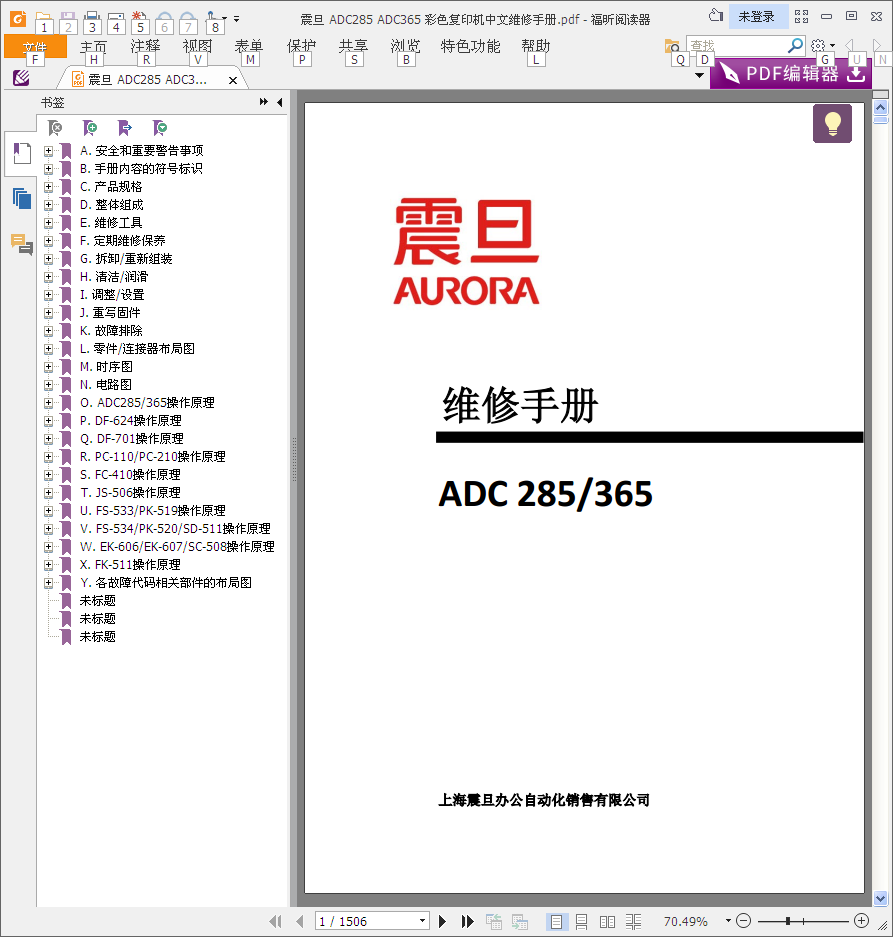Click the PDF编辑器 banner button
893x937 pixels.
pos(790,74)
